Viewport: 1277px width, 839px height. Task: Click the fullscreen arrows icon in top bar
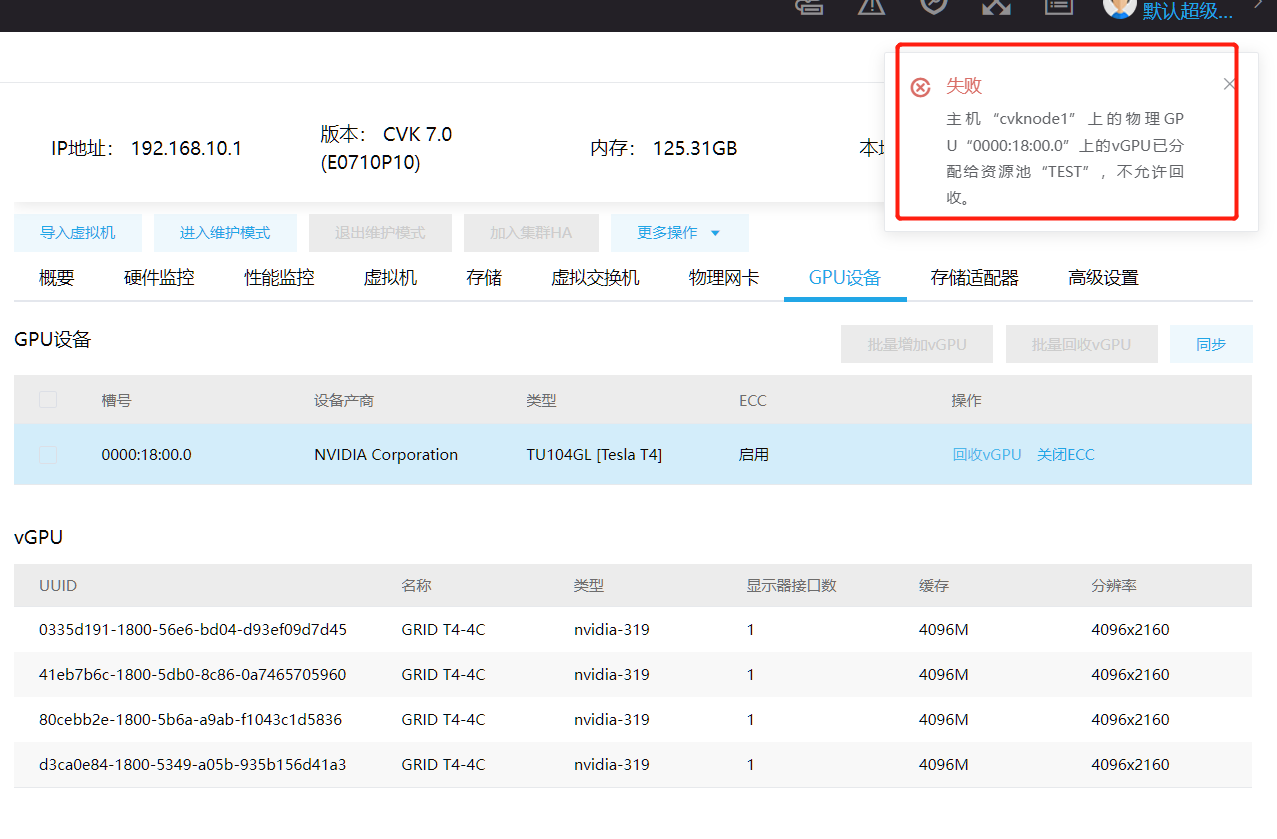point(996,5)
